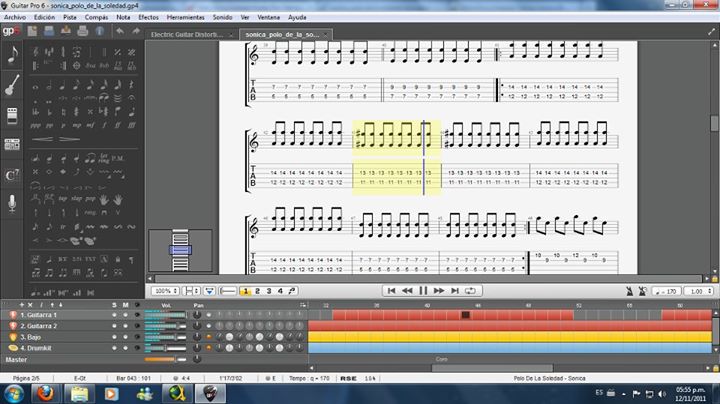Open the guitar instrument panel
The width and height of the screenshot is (720, 404).
click(13, 85)
